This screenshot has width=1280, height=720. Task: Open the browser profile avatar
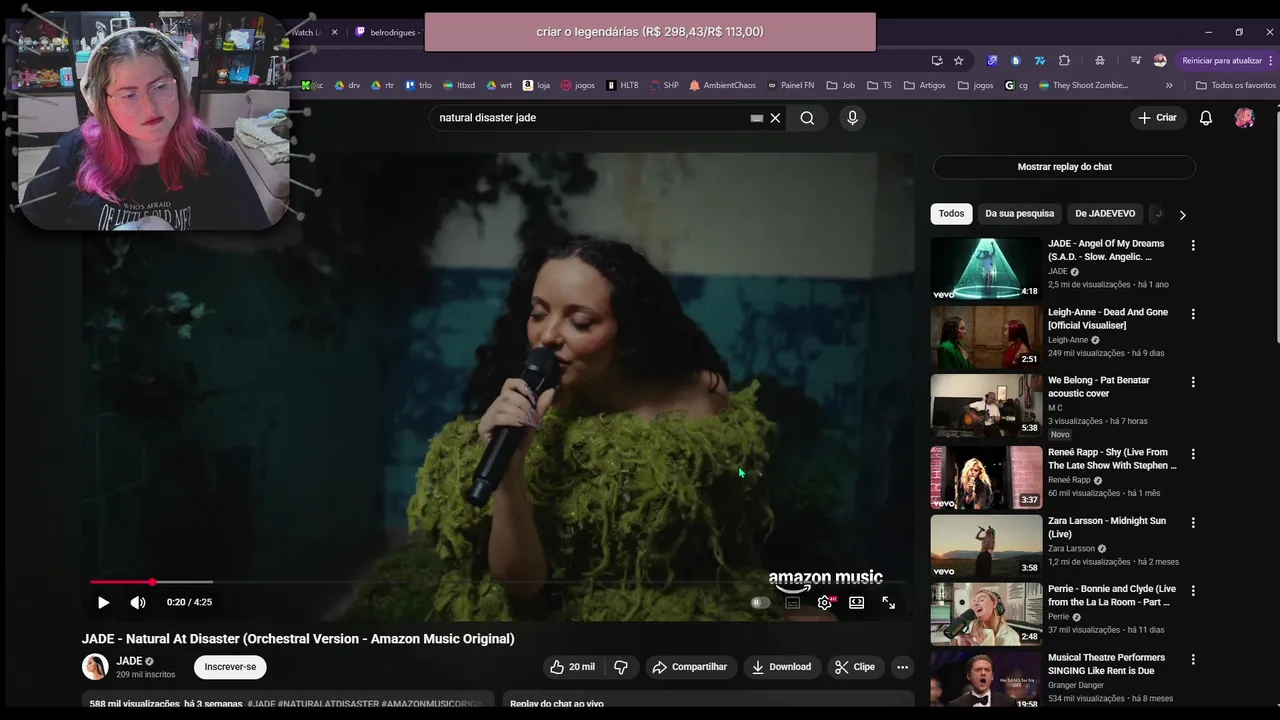1160,60
